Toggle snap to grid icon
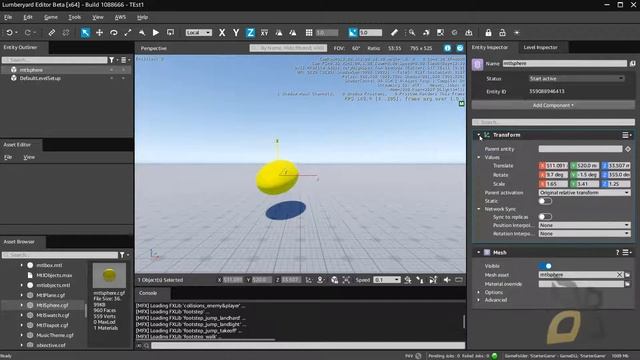The width and height of the screenshot is (640, 360). click(x=309, y=33)
